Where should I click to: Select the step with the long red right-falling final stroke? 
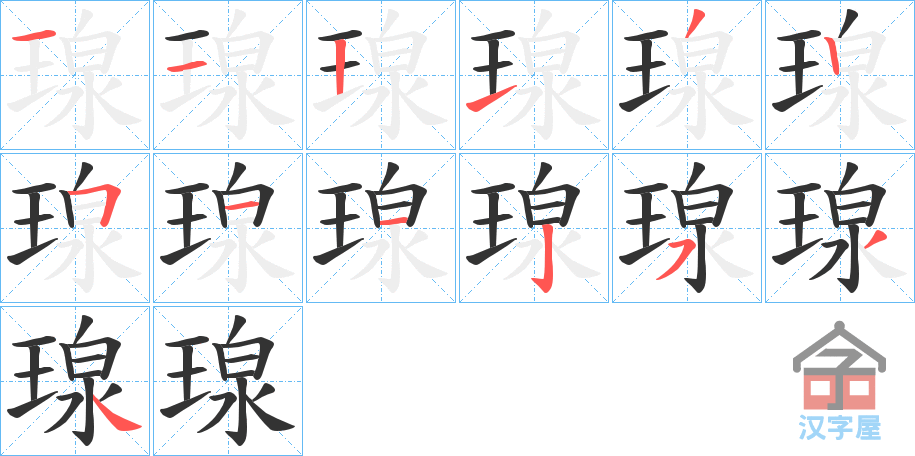[75, 381]
